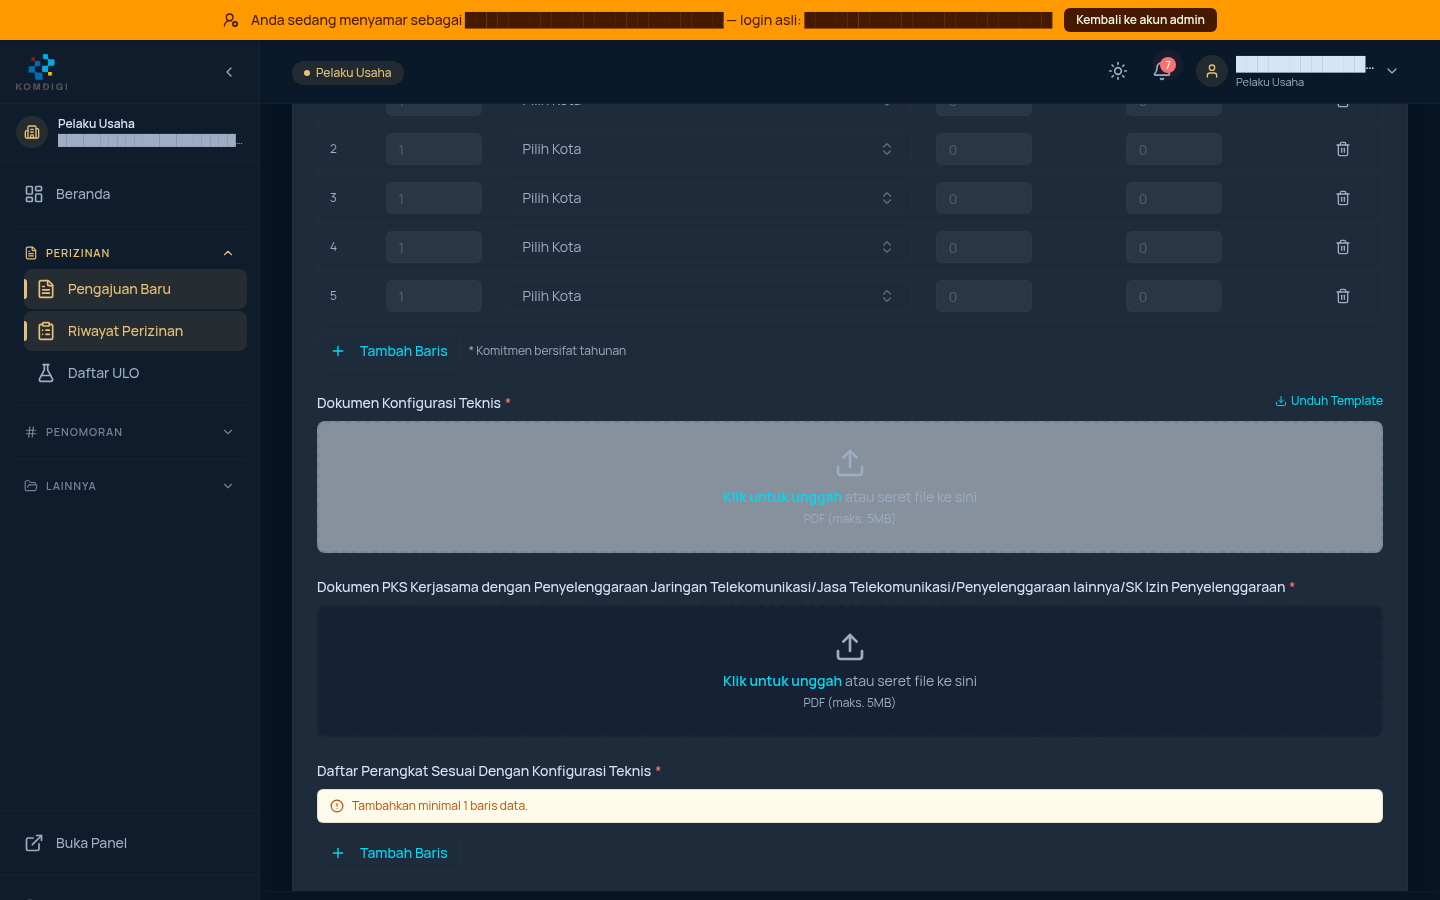Click the Beranda dashboard icon
The image size is (1440, 900).
(x=34, y=194)
